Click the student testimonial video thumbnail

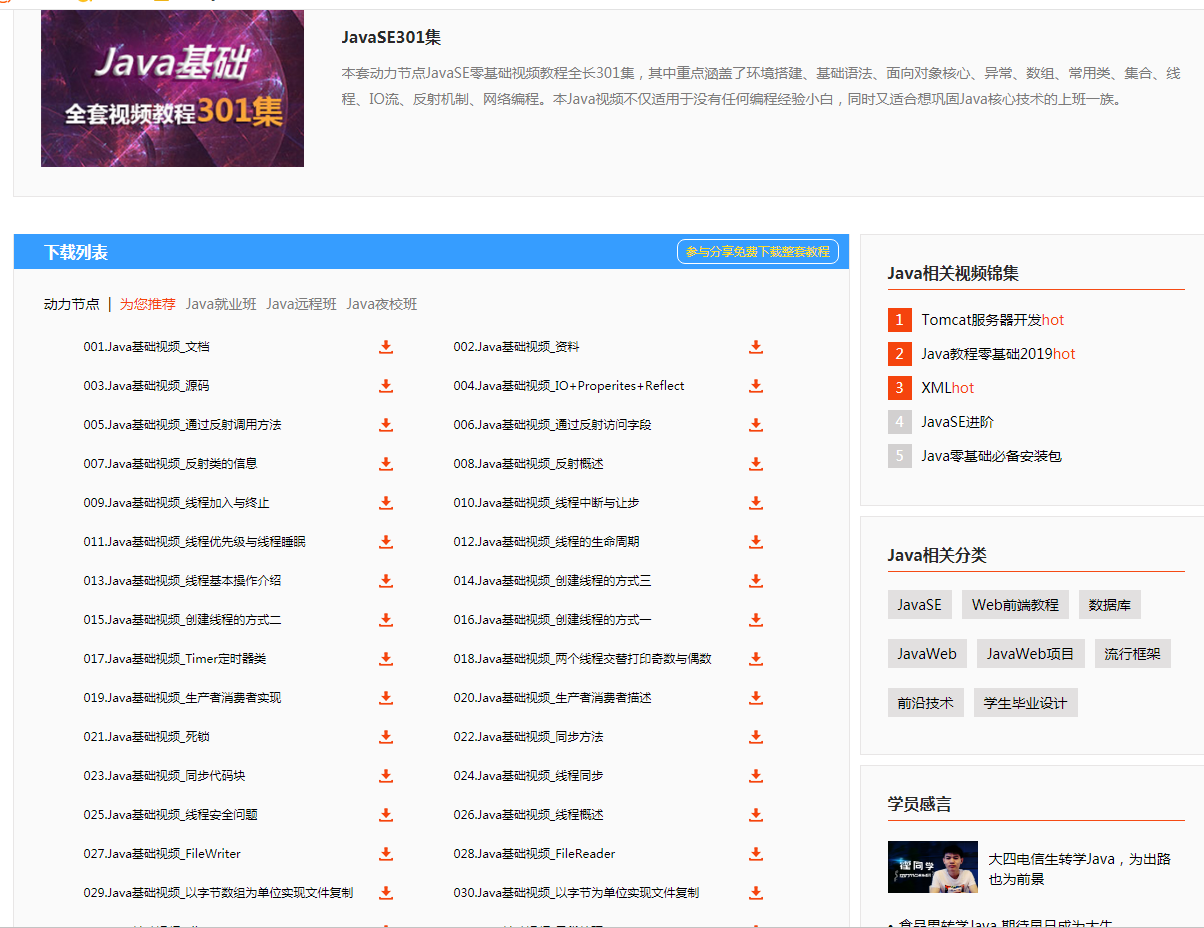tap(932, 867)
